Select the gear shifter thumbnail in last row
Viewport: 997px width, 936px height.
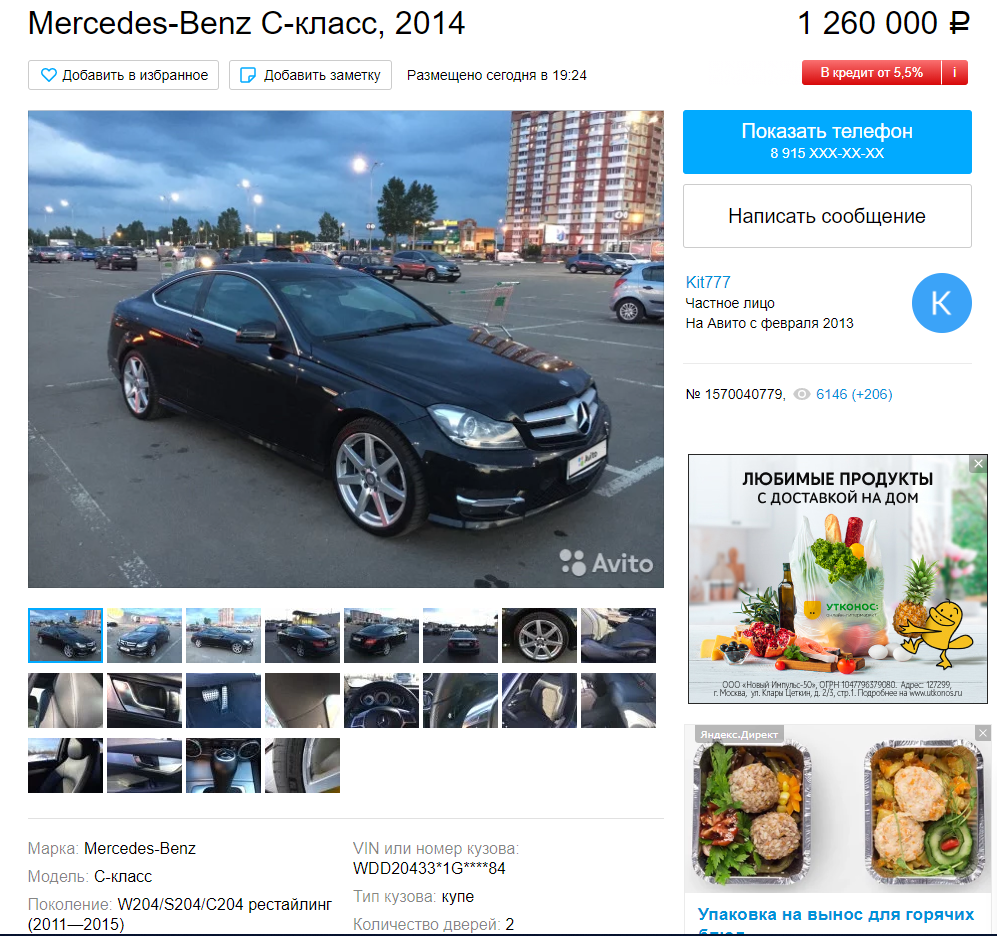coord(223,765)
